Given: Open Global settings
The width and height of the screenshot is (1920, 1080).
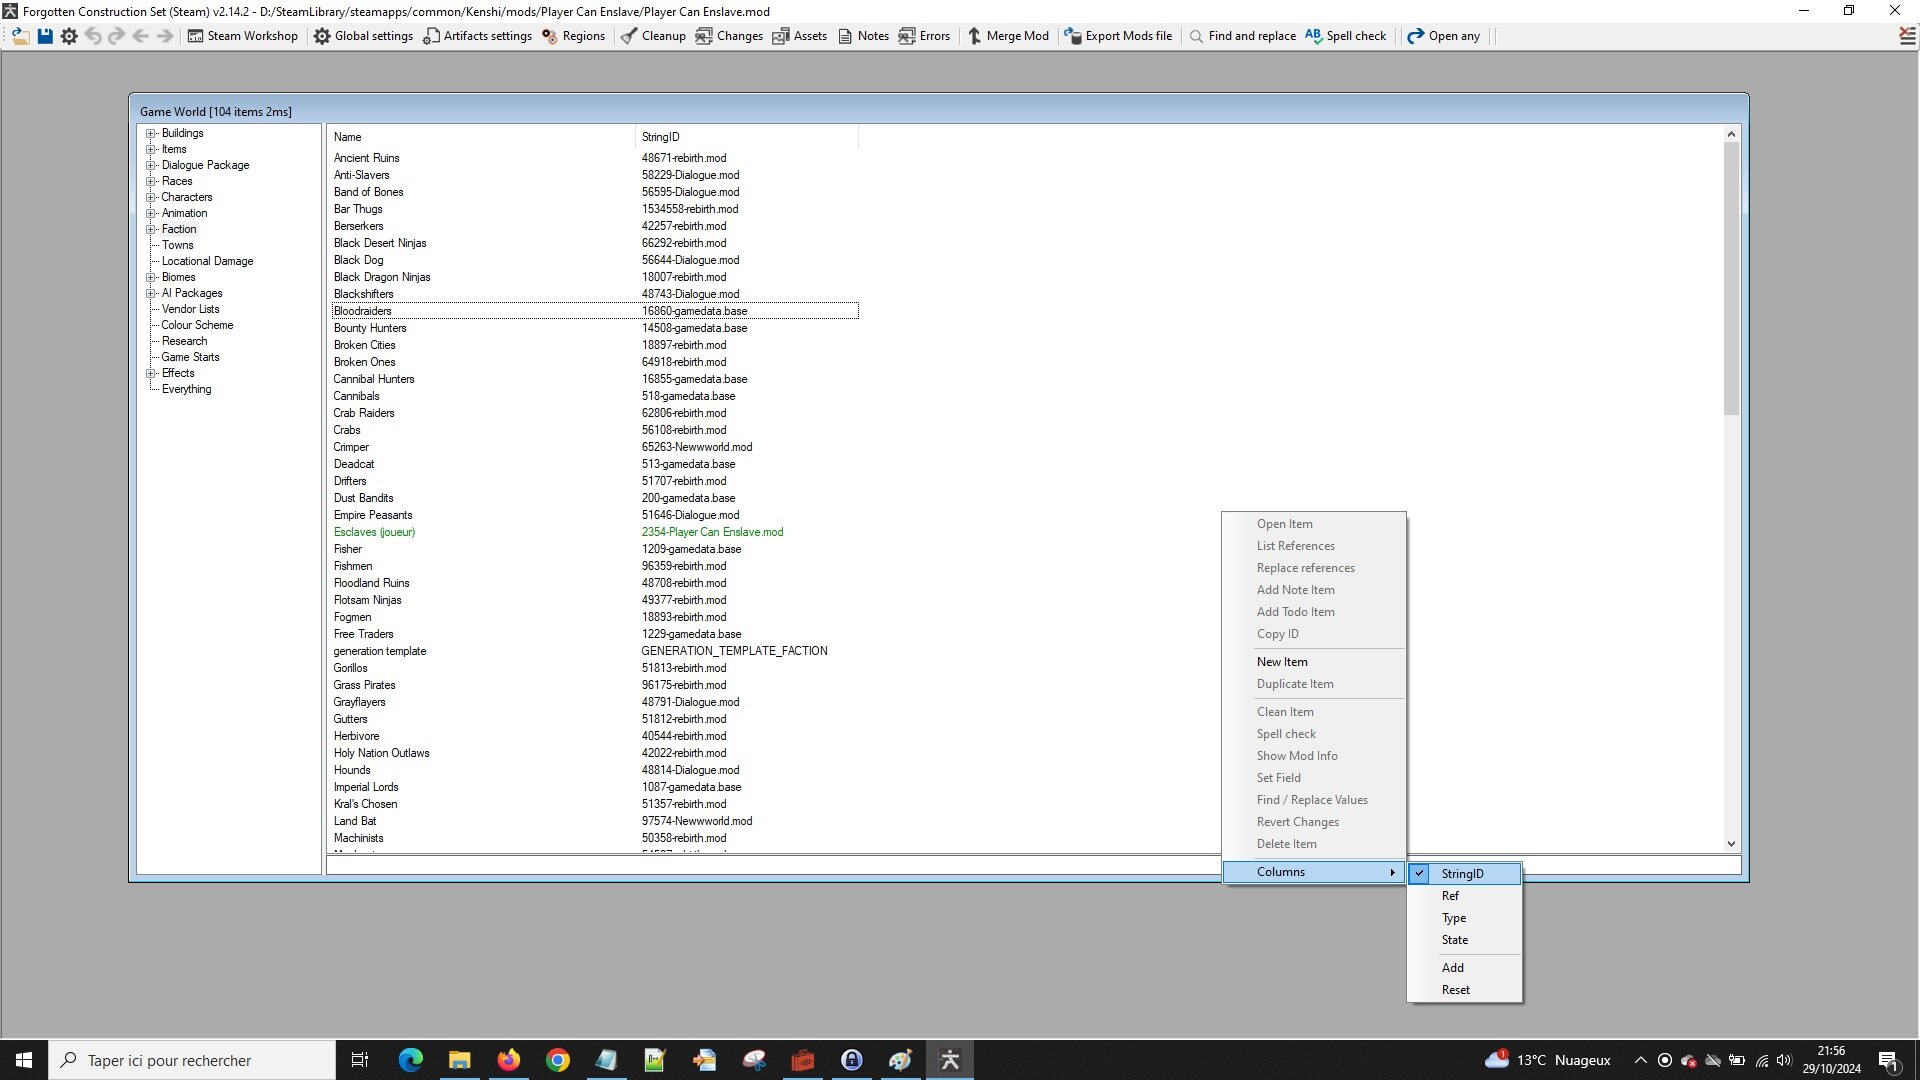Looking at the screenshot, I should tap(363, 36).
